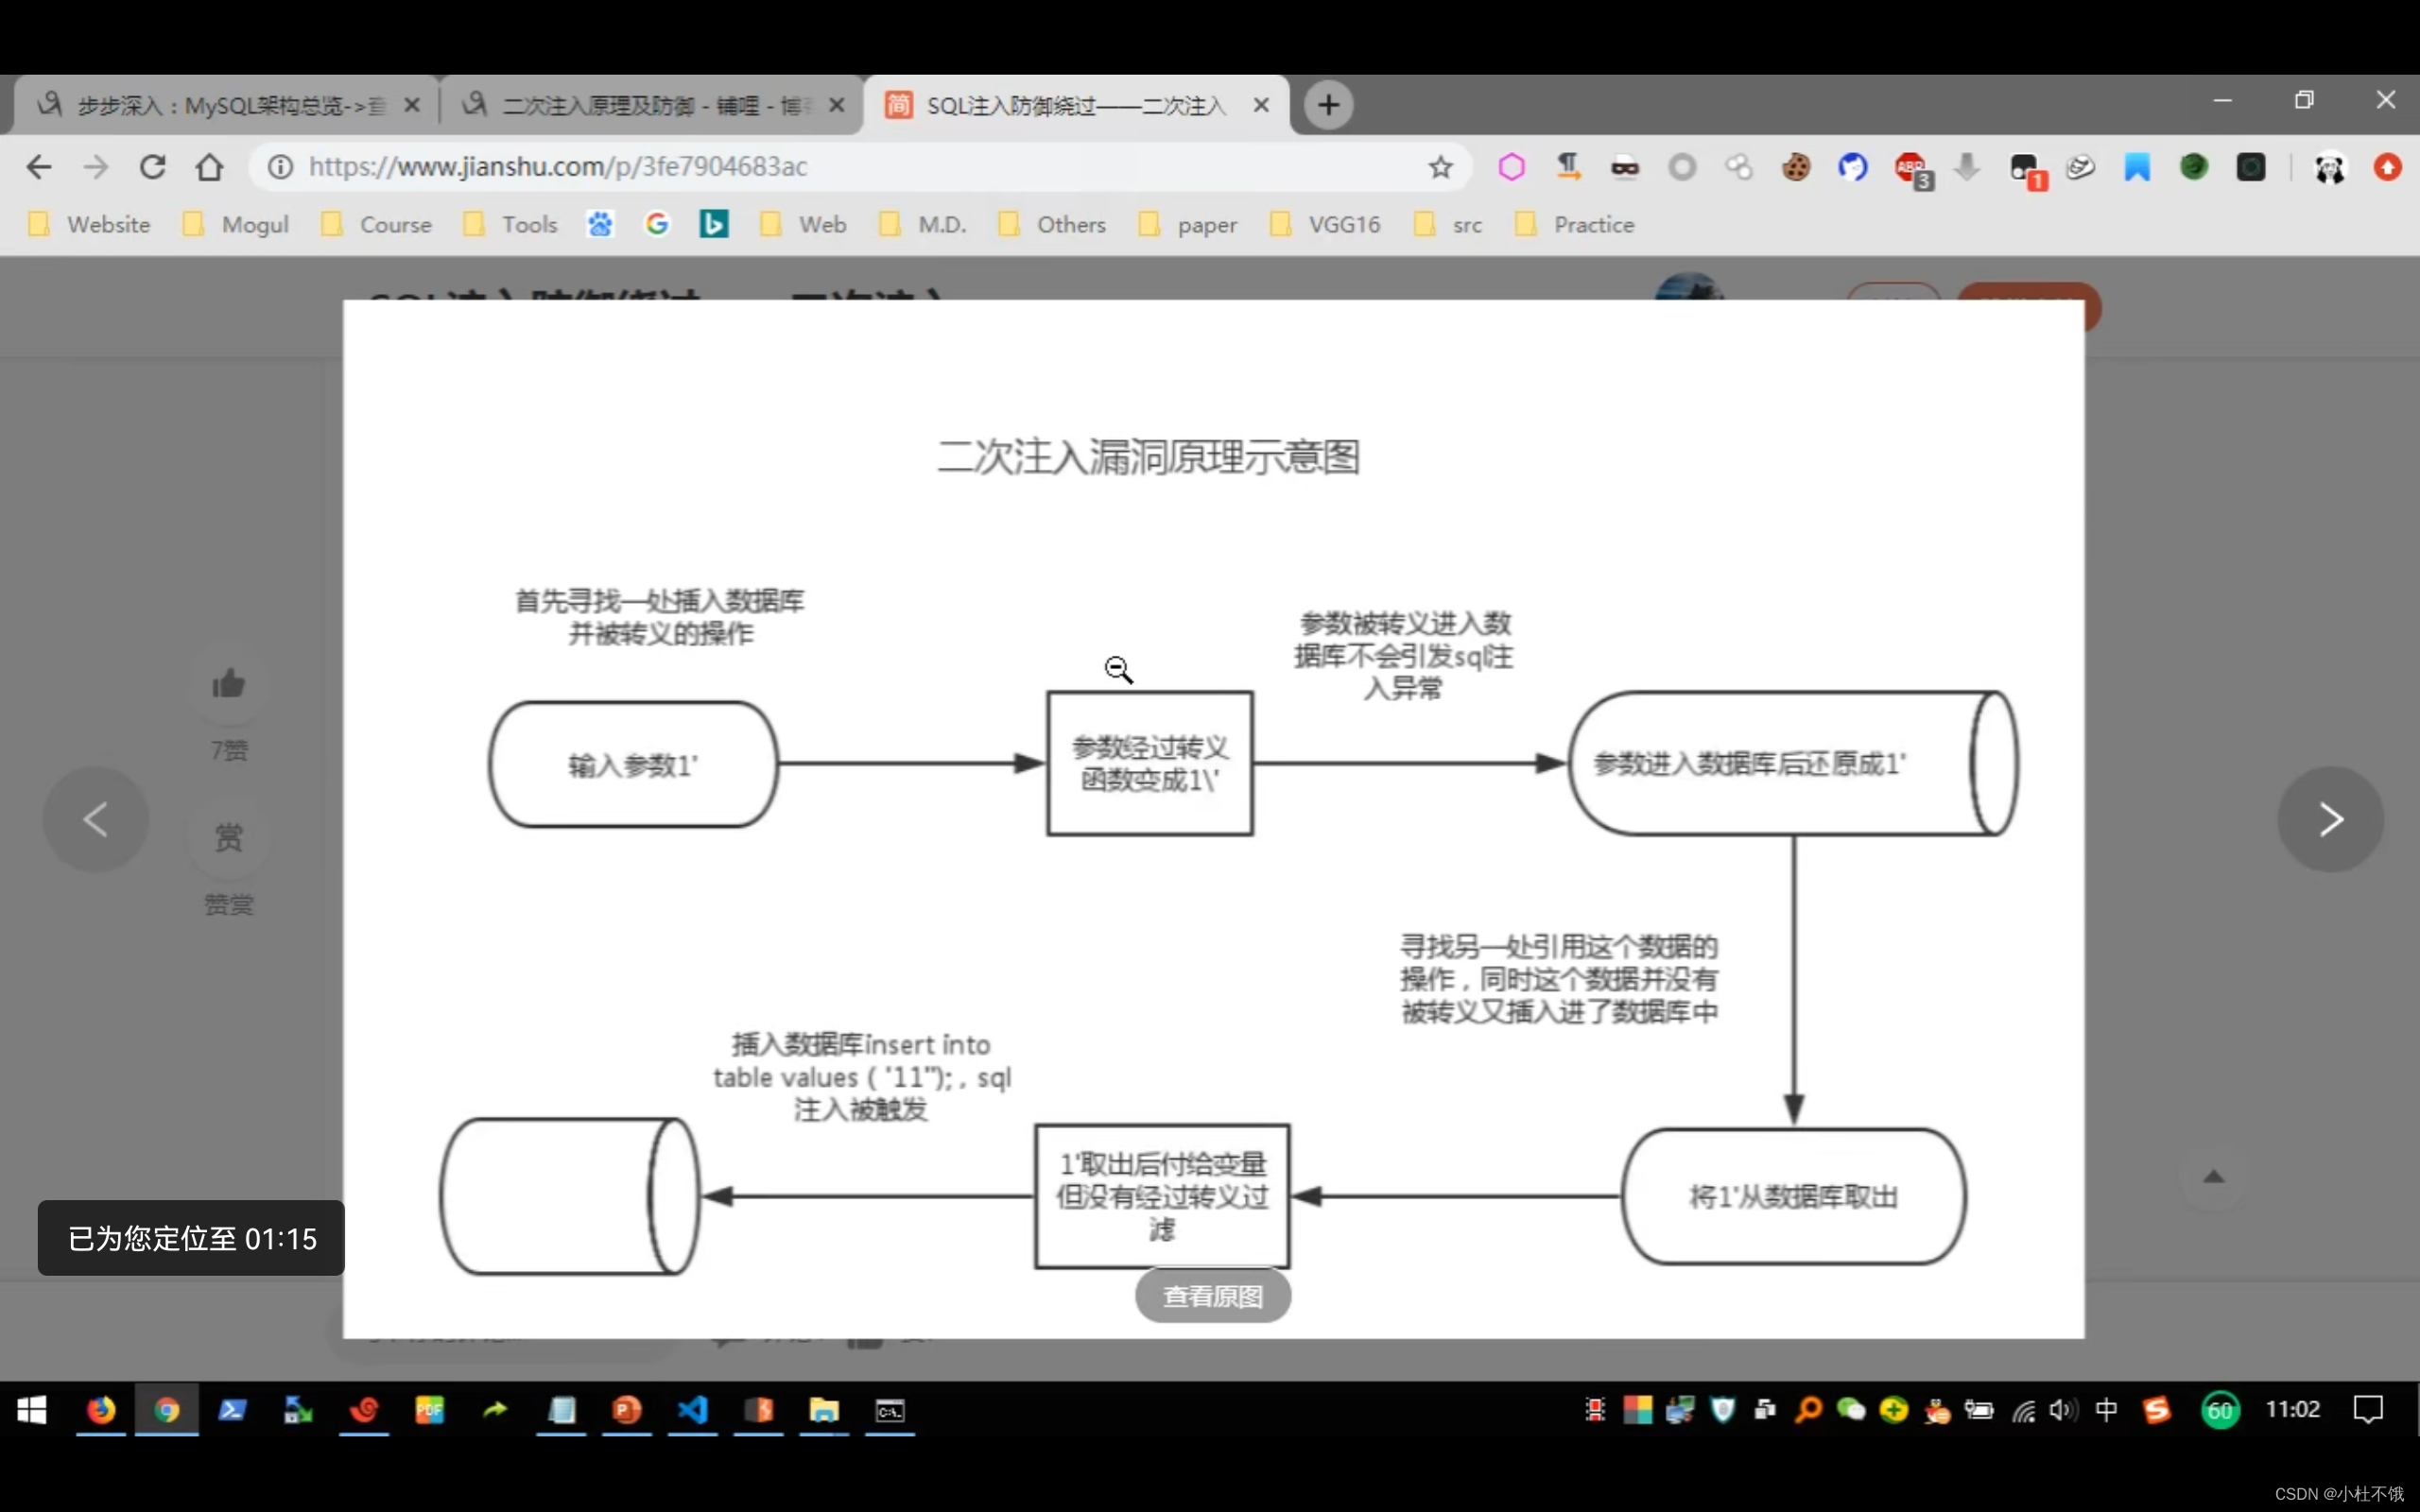Screen dimensions: 2420x1512
Task: Open the blue bookmark clipper extension
Action: tap(2136, 167)
